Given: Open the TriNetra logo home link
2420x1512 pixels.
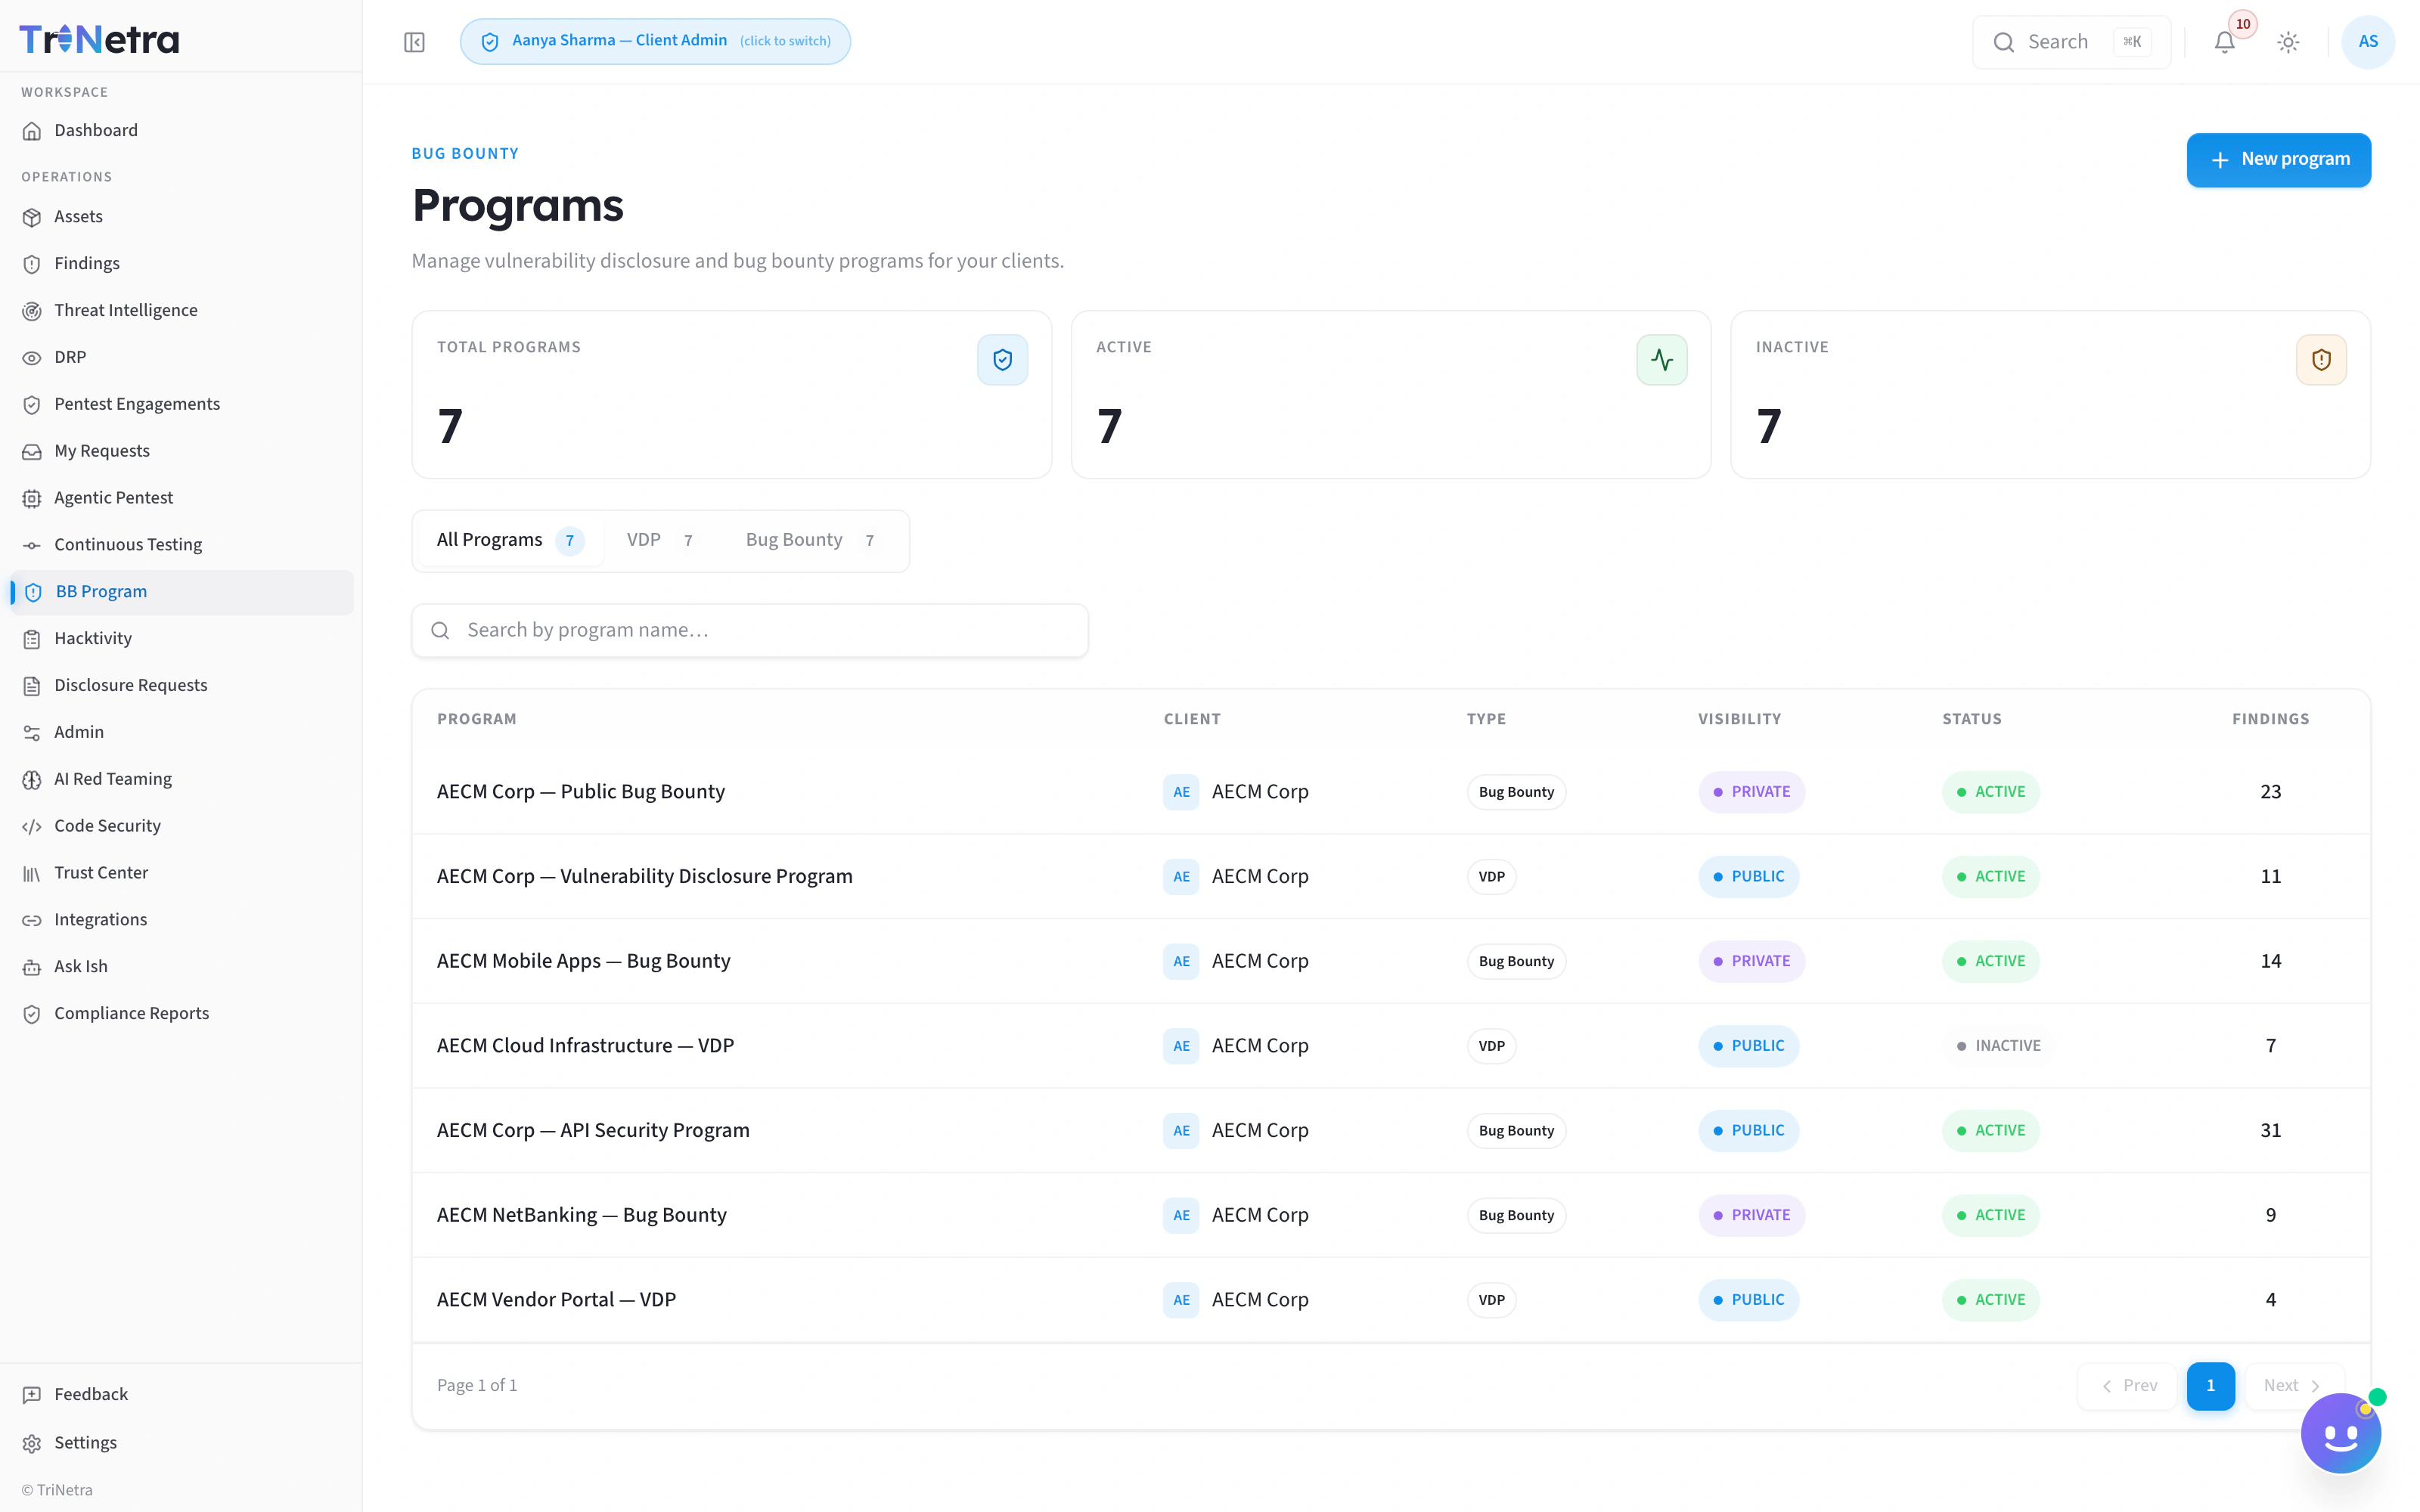Looking at the screenshot, I should tap(99, 39).
